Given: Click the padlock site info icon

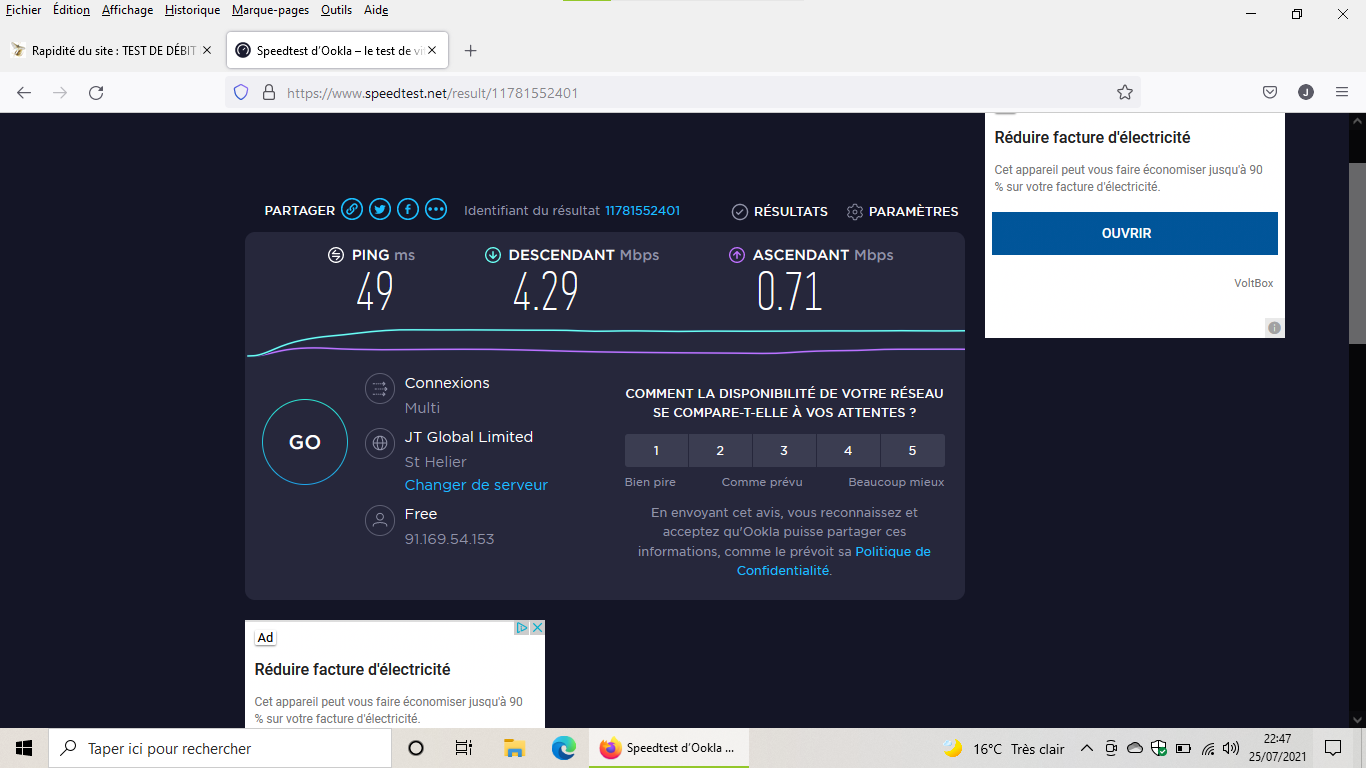Looking at the screenshot, I should pyautogui.click(x=268, y=92).
